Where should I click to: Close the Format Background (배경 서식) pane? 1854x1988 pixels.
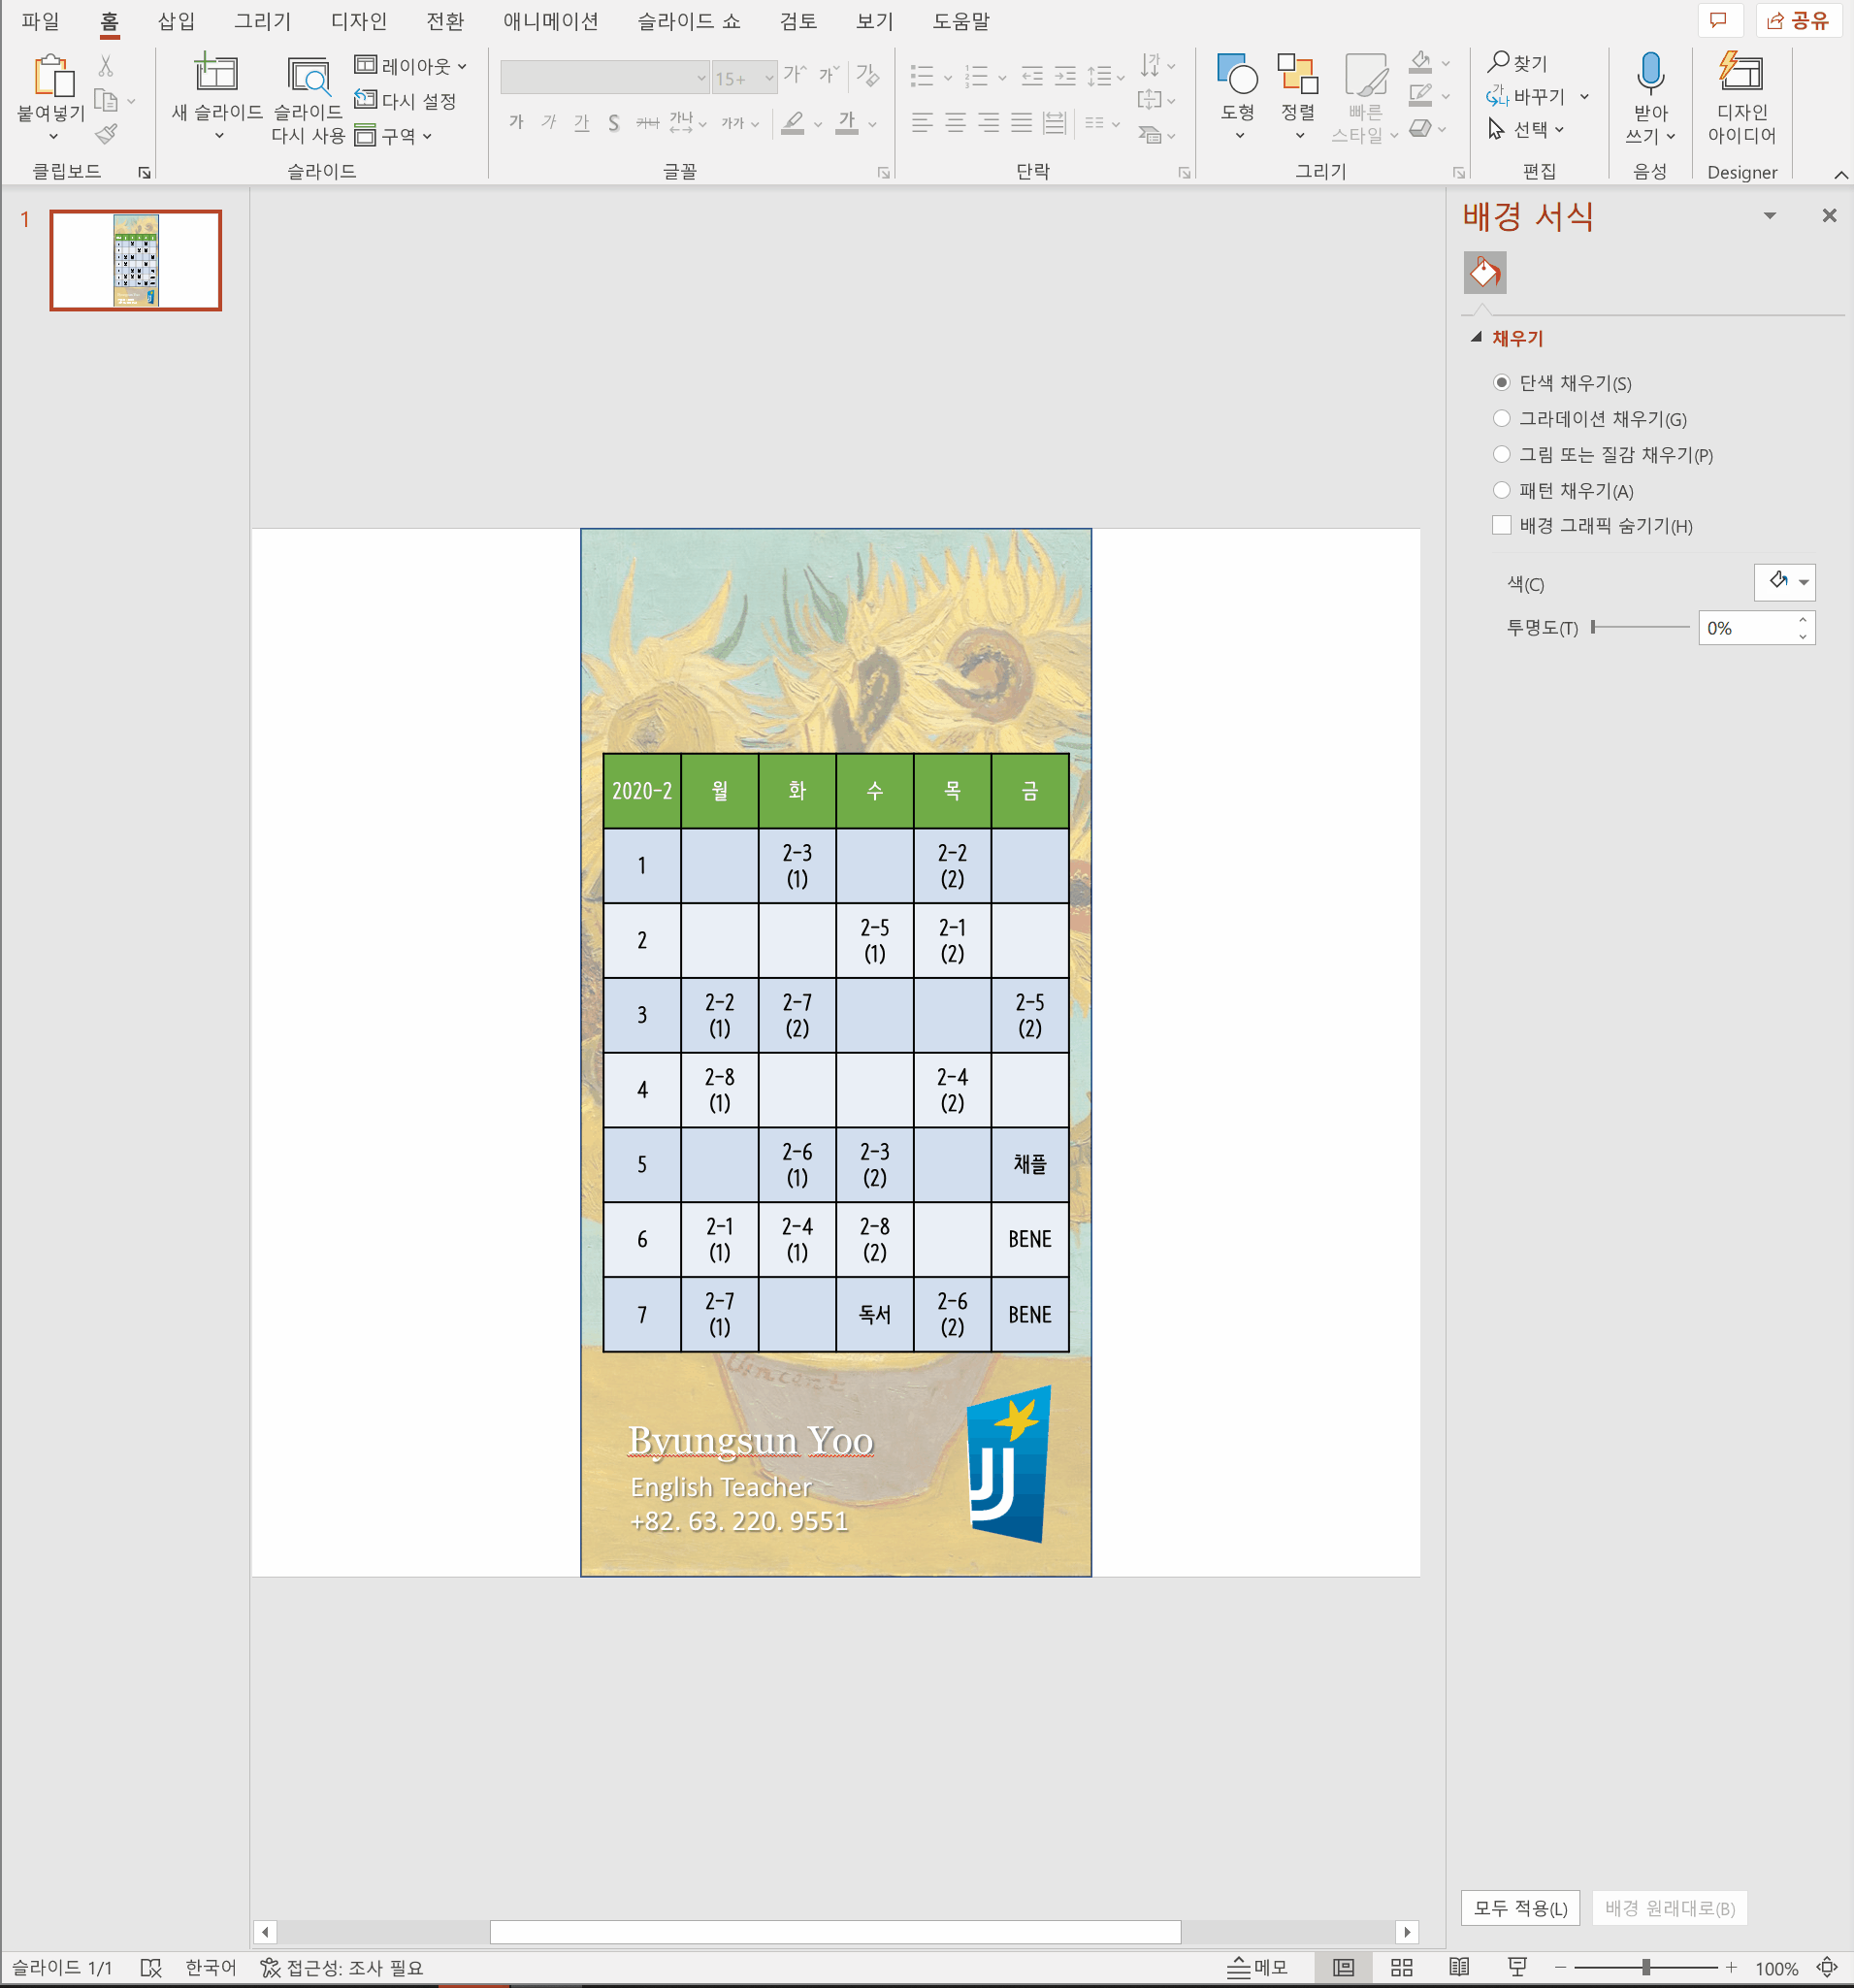[1829, 215]
